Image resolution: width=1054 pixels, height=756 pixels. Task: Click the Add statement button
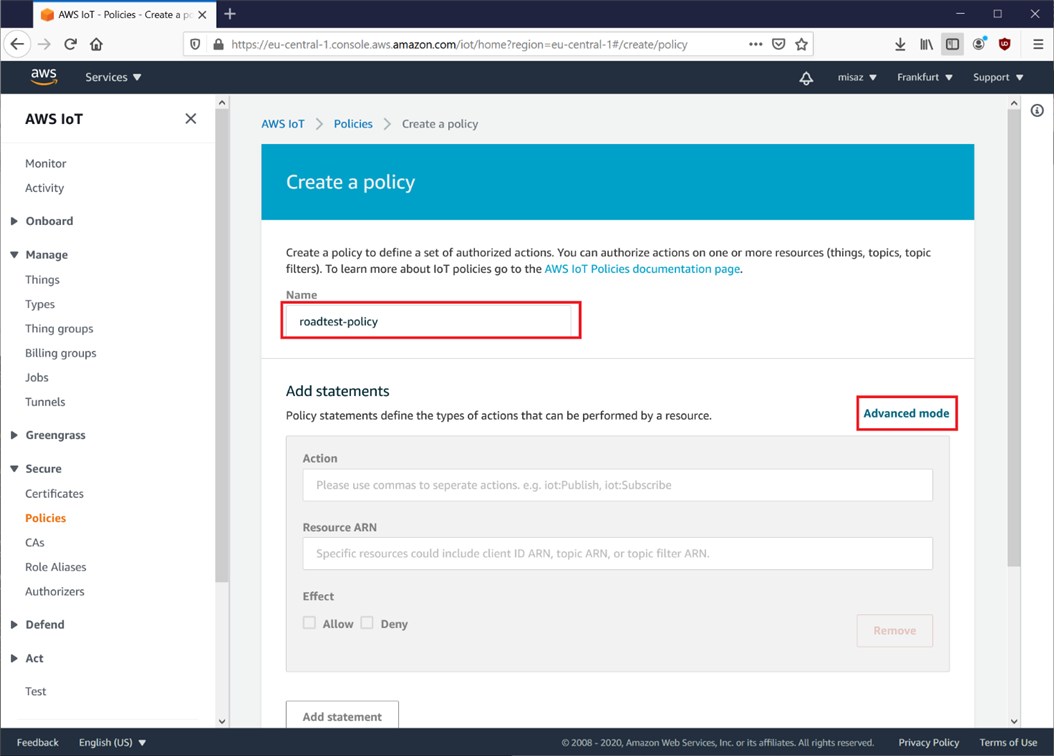tap(342, 716)
